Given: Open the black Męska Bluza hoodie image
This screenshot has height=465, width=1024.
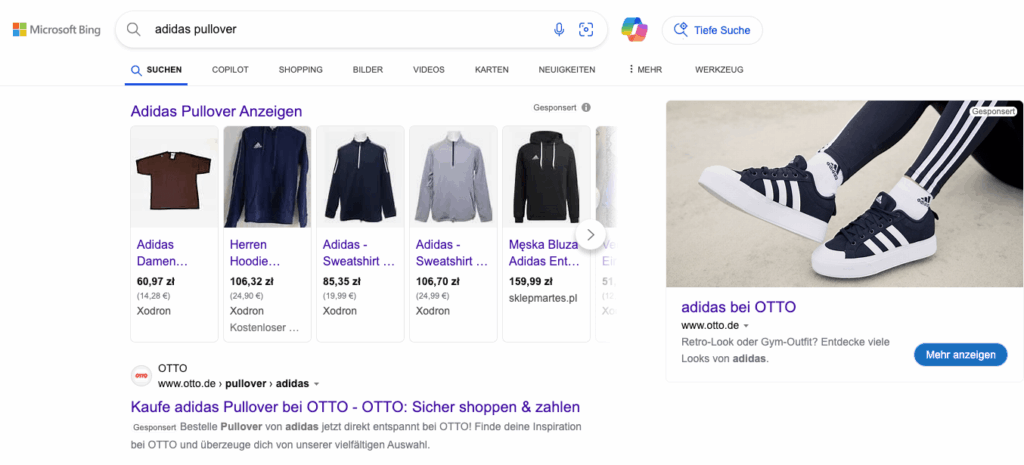Looking at the screenshot, I should pyautogui.click(x=546, y=176).
